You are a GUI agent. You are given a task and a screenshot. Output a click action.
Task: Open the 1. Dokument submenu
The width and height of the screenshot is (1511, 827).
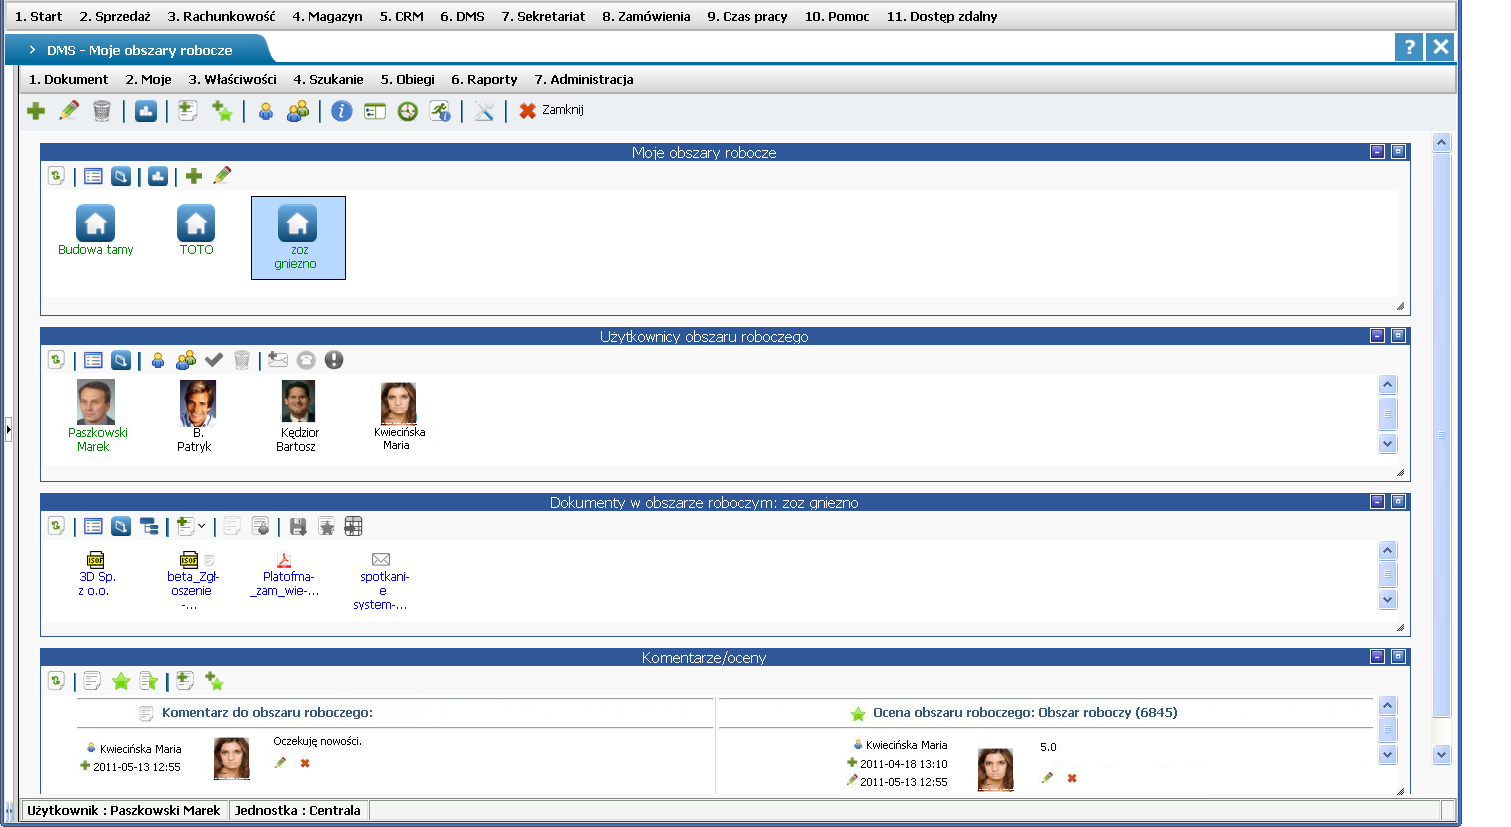(68, 79)
